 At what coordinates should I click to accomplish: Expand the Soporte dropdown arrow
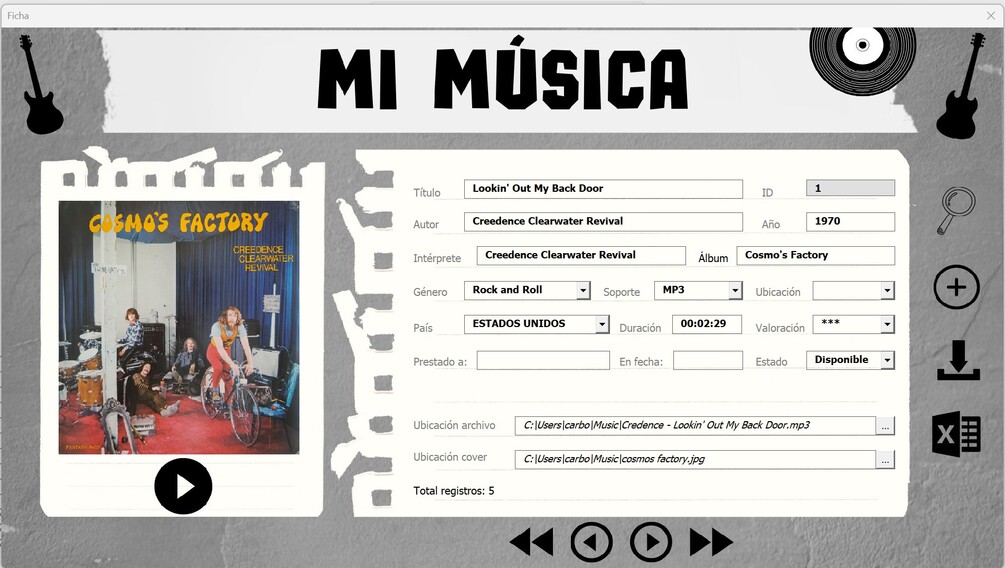point(735,290)
